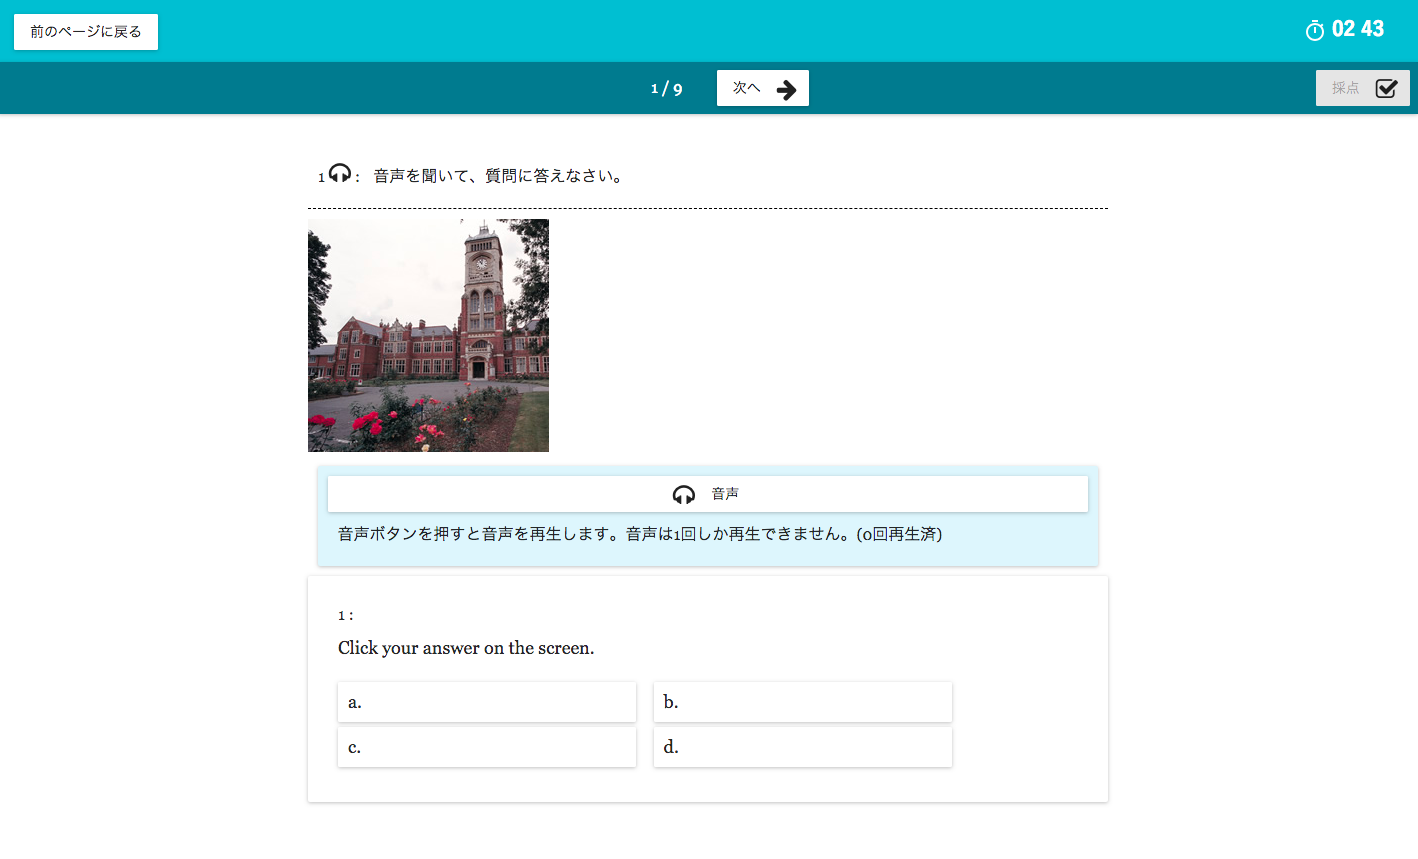Click the playback note 音声は1回しか再生できません
Viewport: 1418px width, 859px height.
738,534
